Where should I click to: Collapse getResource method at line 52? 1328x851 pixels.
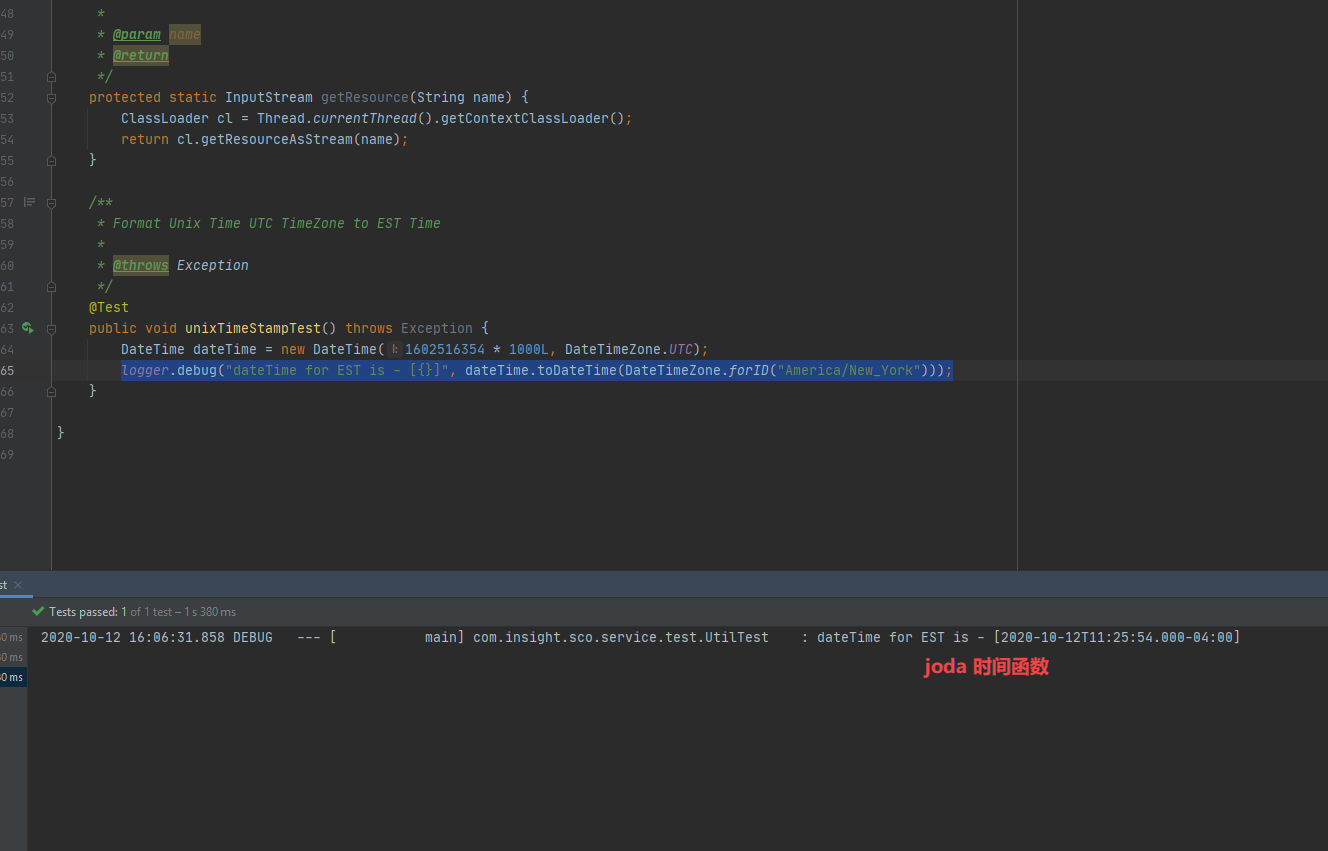(51, 98)
